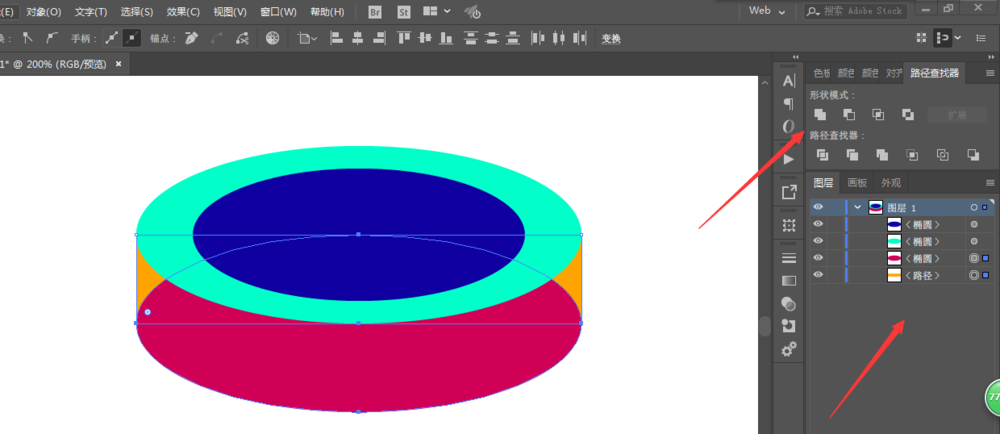Switch to the 外观 tab
Screen dimensions: 1000x434
(x=890, y=183)
